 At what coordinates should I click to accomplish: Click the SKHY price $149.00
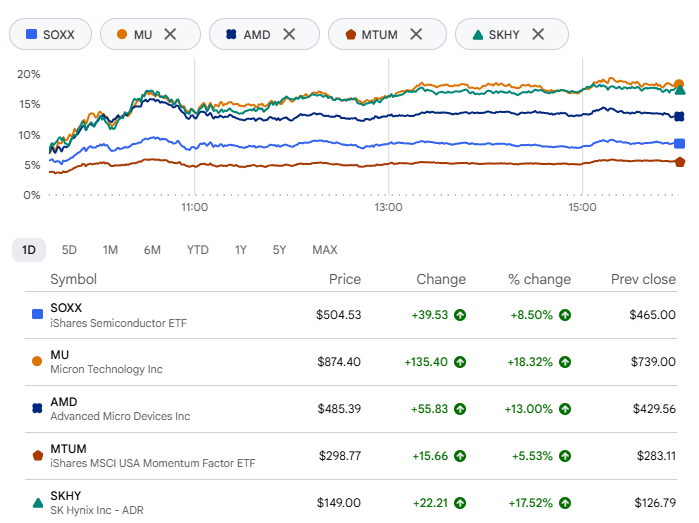pyautogui.click(x=339, y=503)
